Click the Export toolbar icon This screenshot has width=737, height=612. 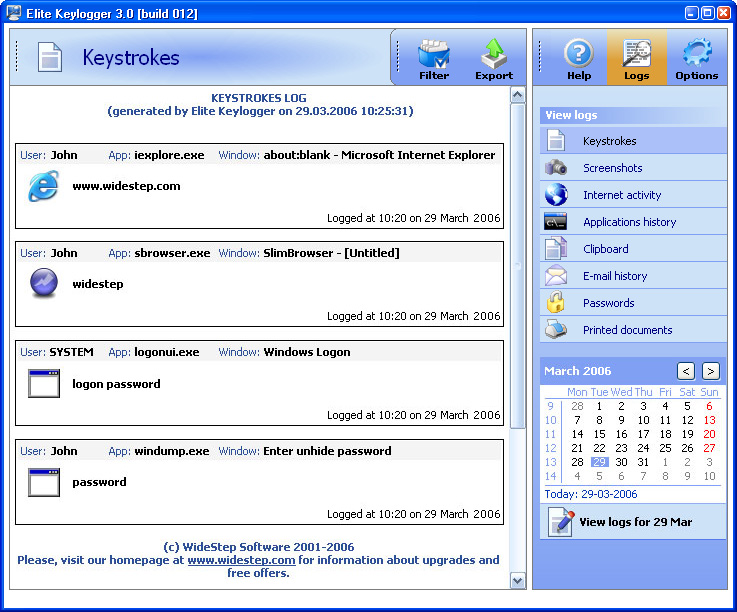click(493, 58)
